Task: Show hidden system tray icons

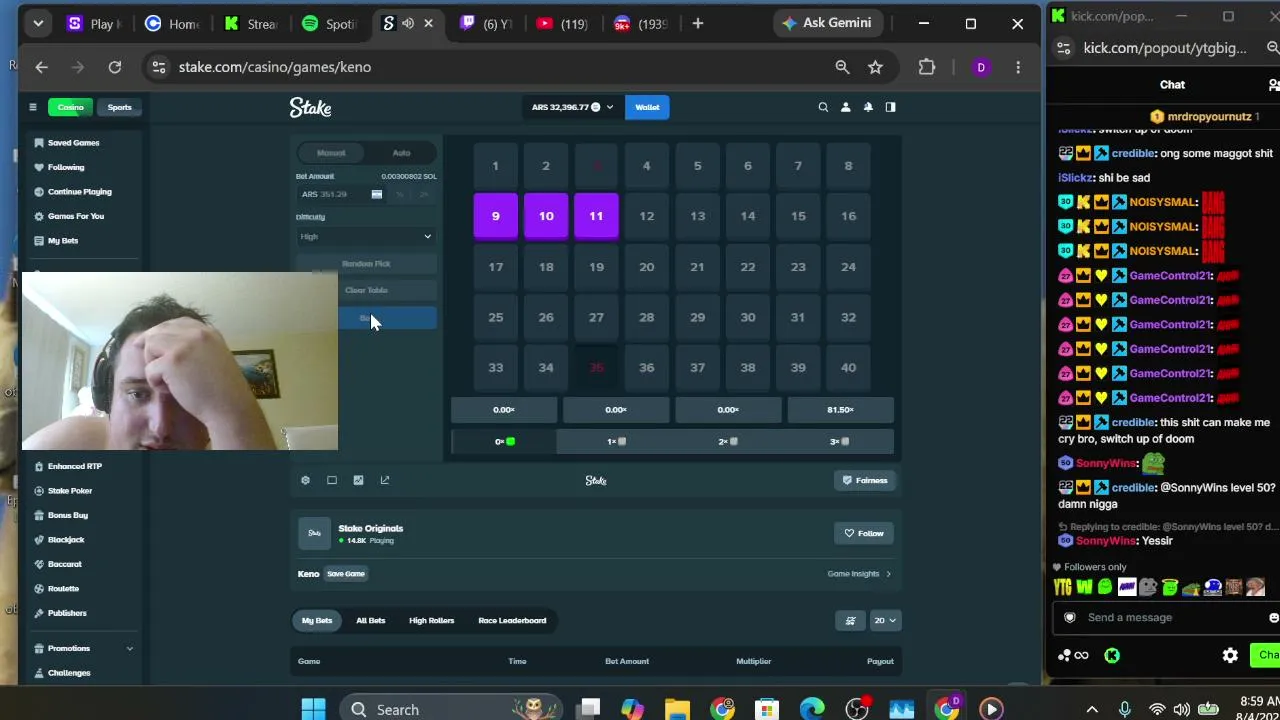Action: (1092, 709)
